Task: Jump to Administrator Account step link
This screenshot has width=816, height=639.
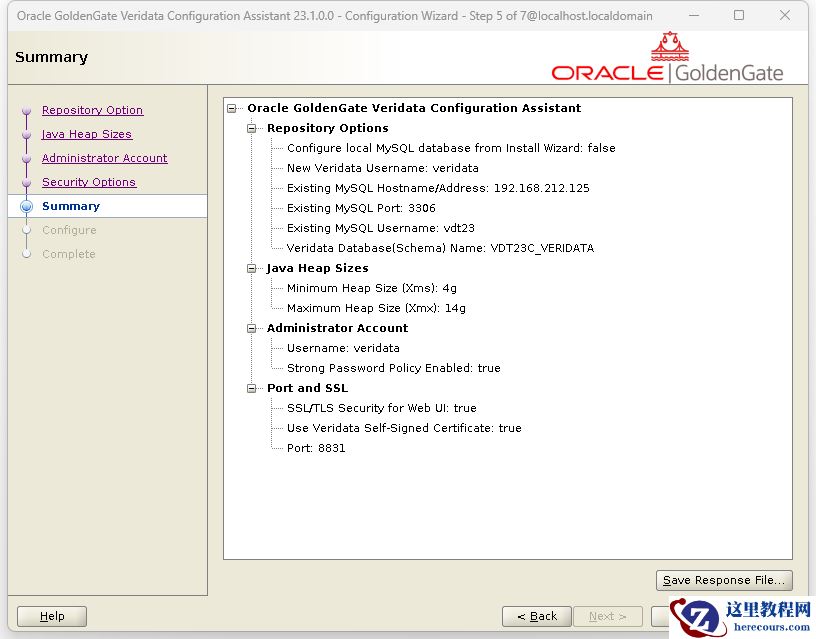Action: (105, 158)
